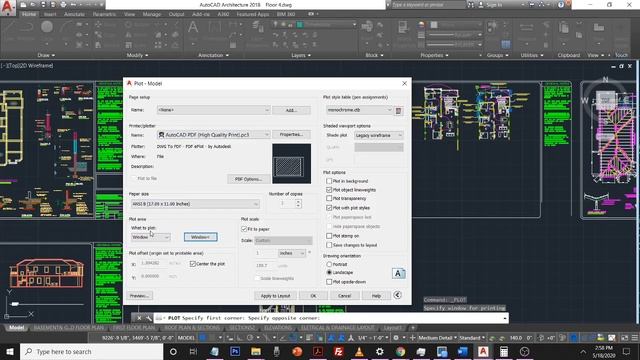The width and height of the screenshot is (640, 360).
Task: Open the Paper size dropdown
Action: click(195, 204)
